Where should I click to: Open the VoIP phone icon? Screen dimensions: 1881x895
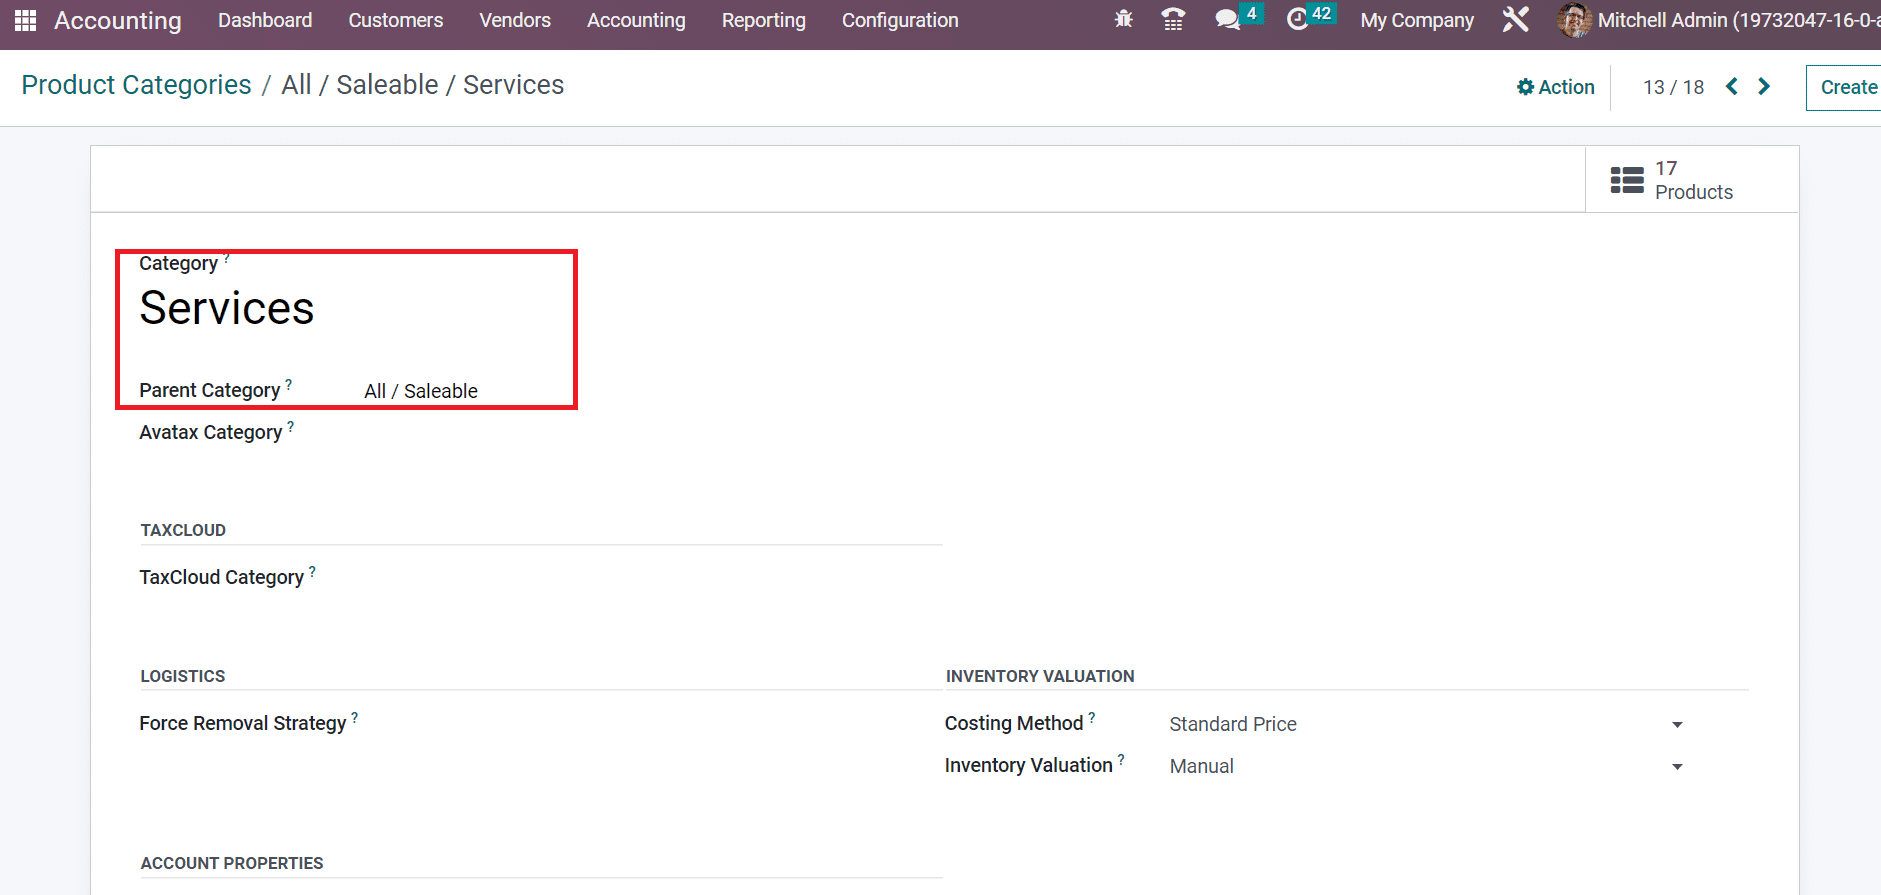click(1173, 19)
